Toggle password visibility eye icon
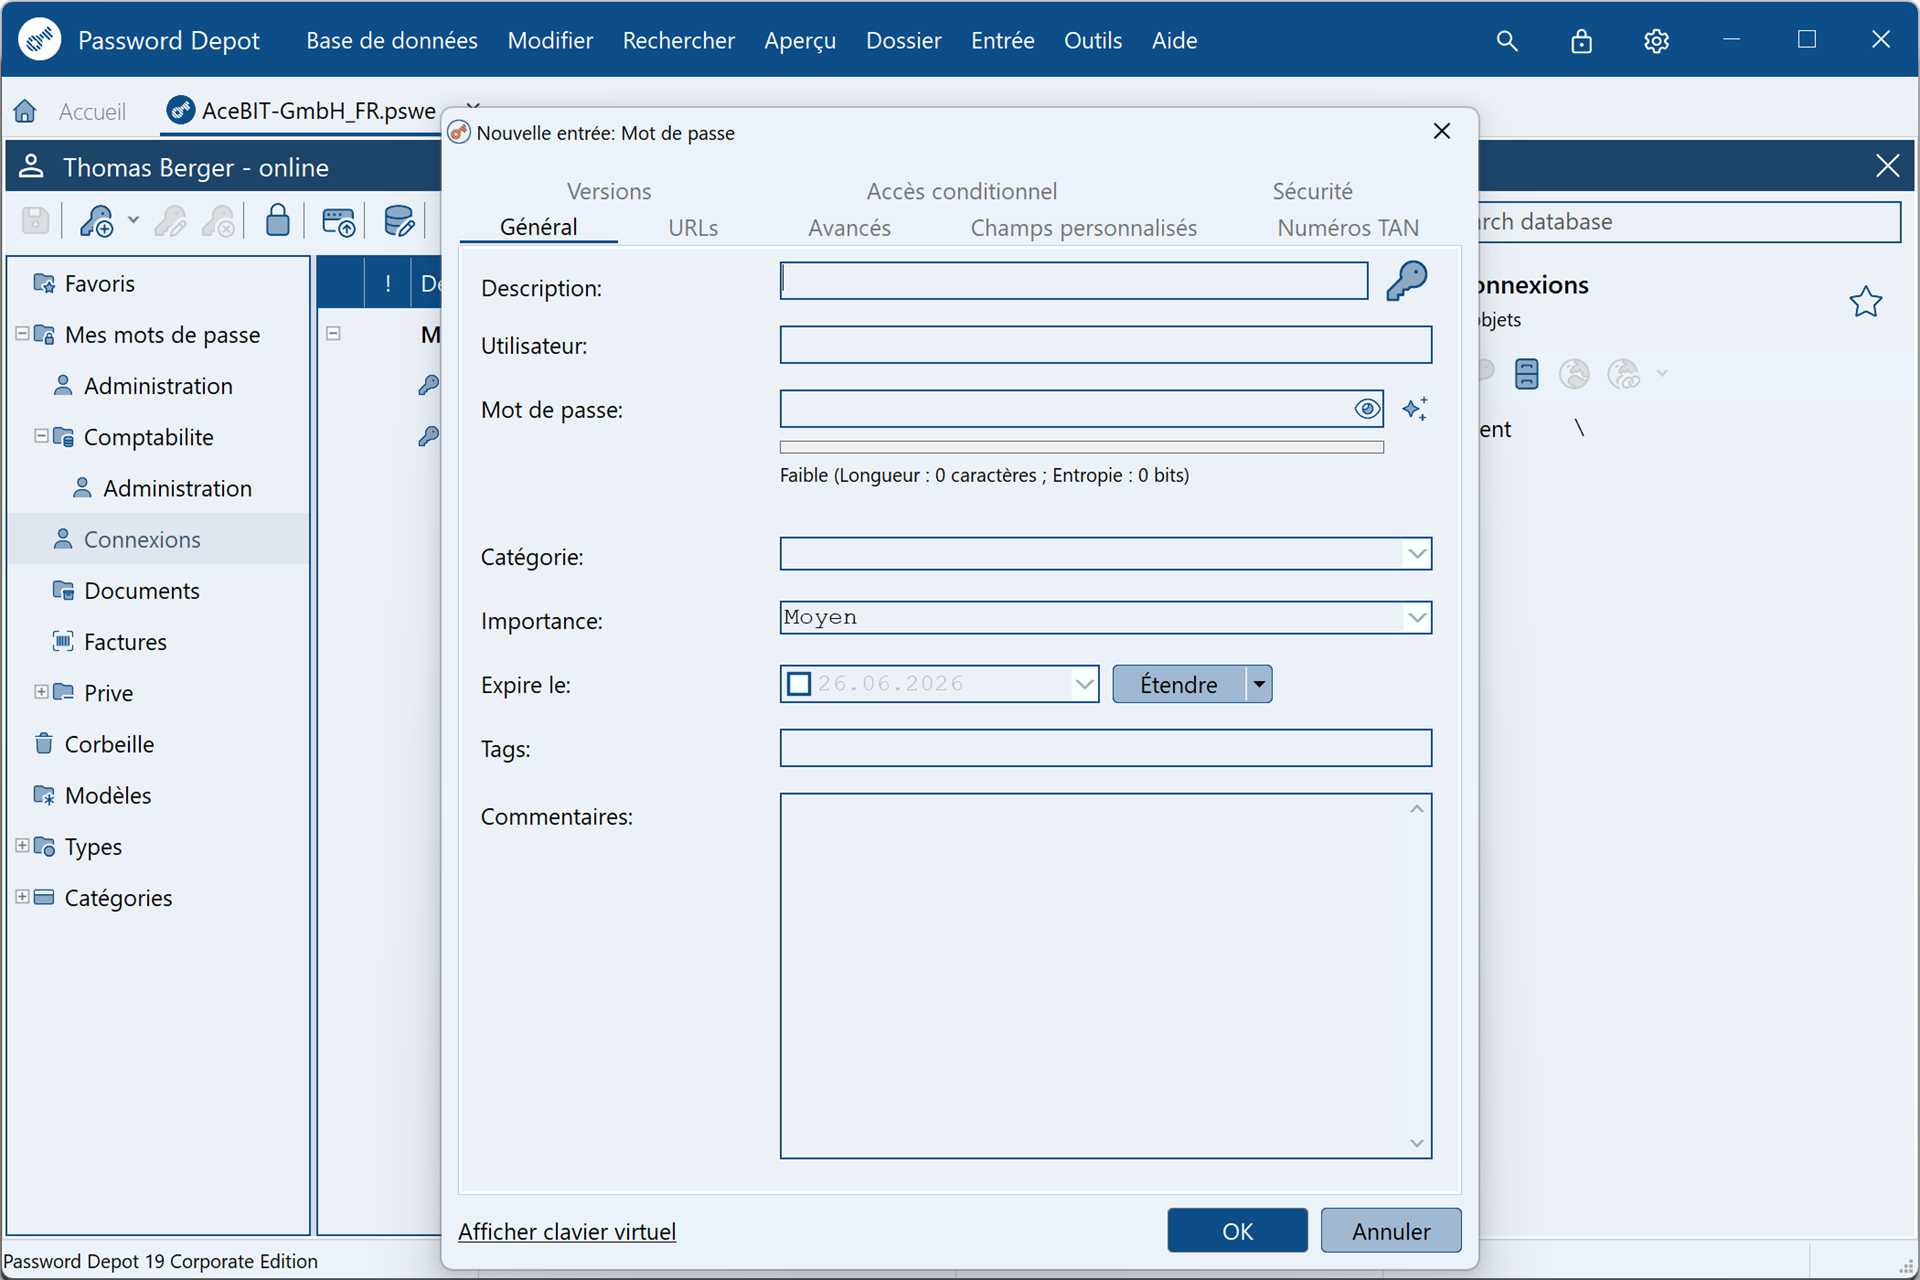 coord(1366,408)
